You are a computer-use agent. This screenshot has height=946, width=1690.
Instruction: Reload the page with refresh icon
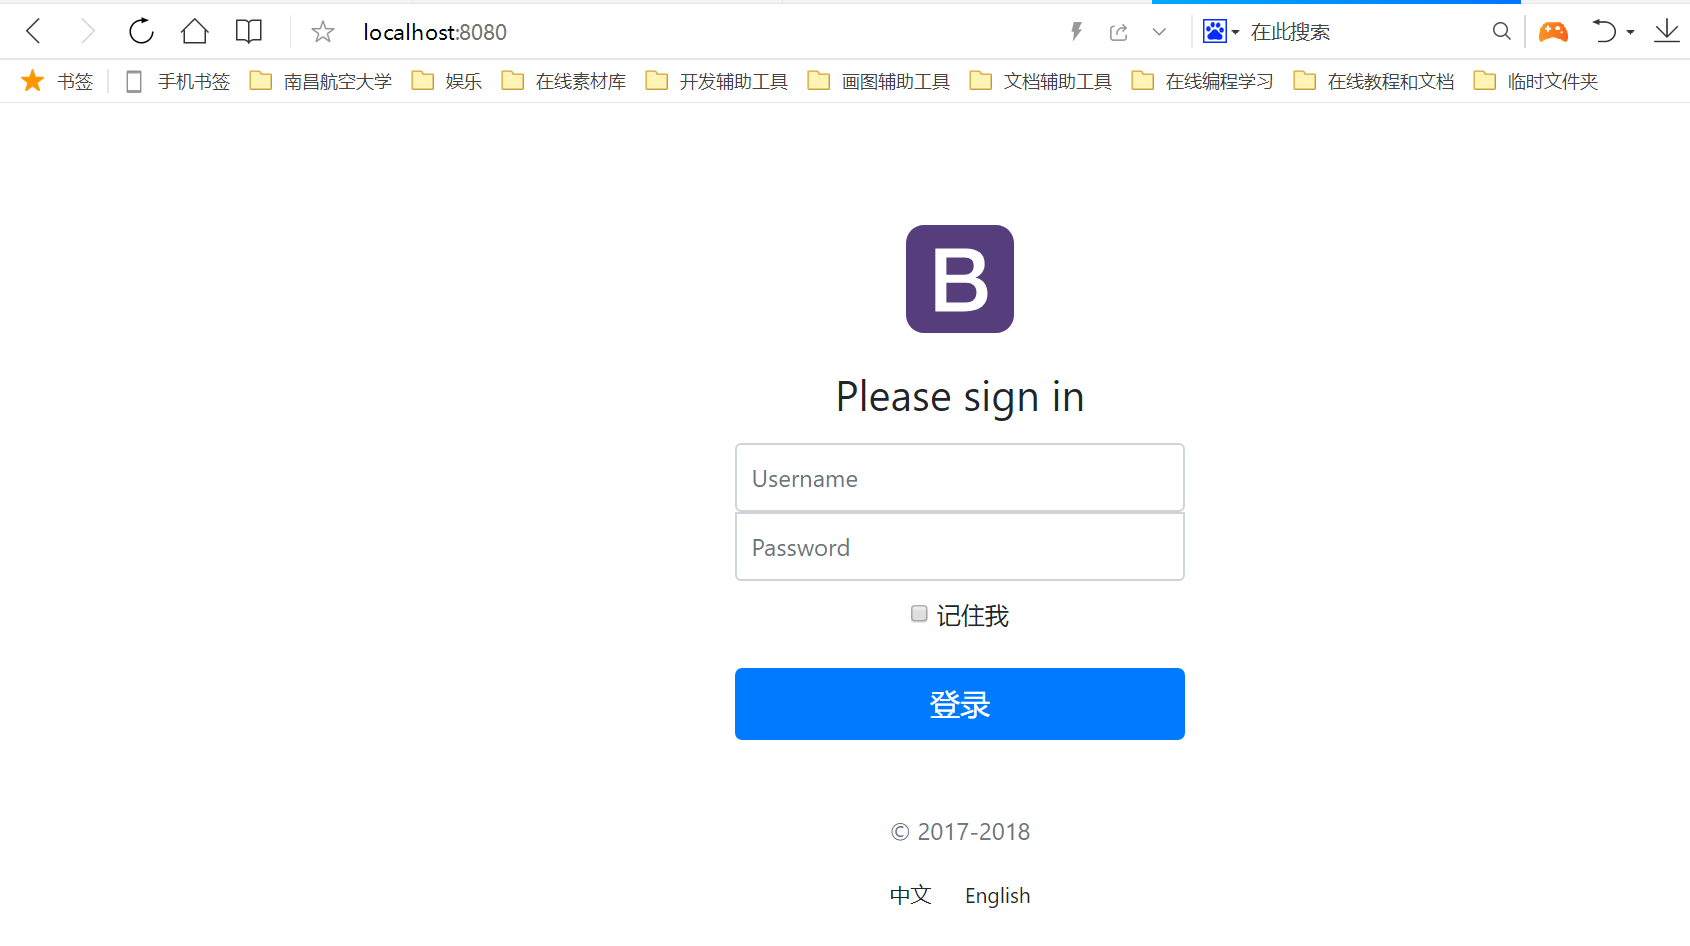[141, 31]
